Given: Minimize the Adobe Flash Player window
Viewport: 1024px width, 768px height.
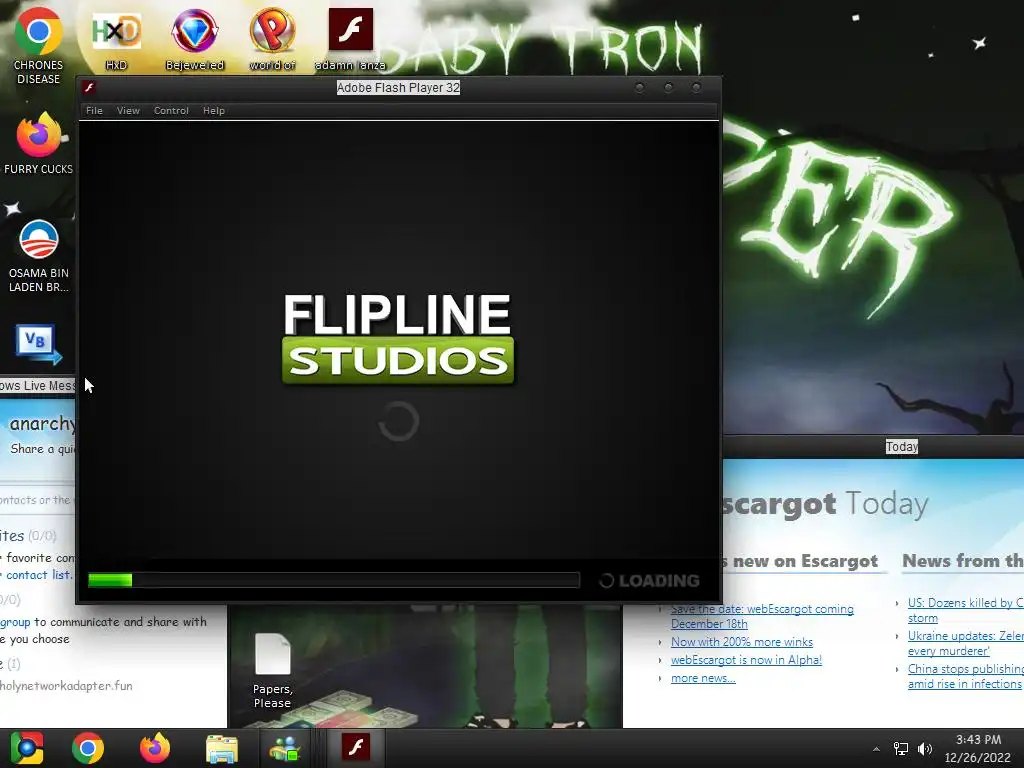Looking at the screenshot, I should [x=640, y=88].
